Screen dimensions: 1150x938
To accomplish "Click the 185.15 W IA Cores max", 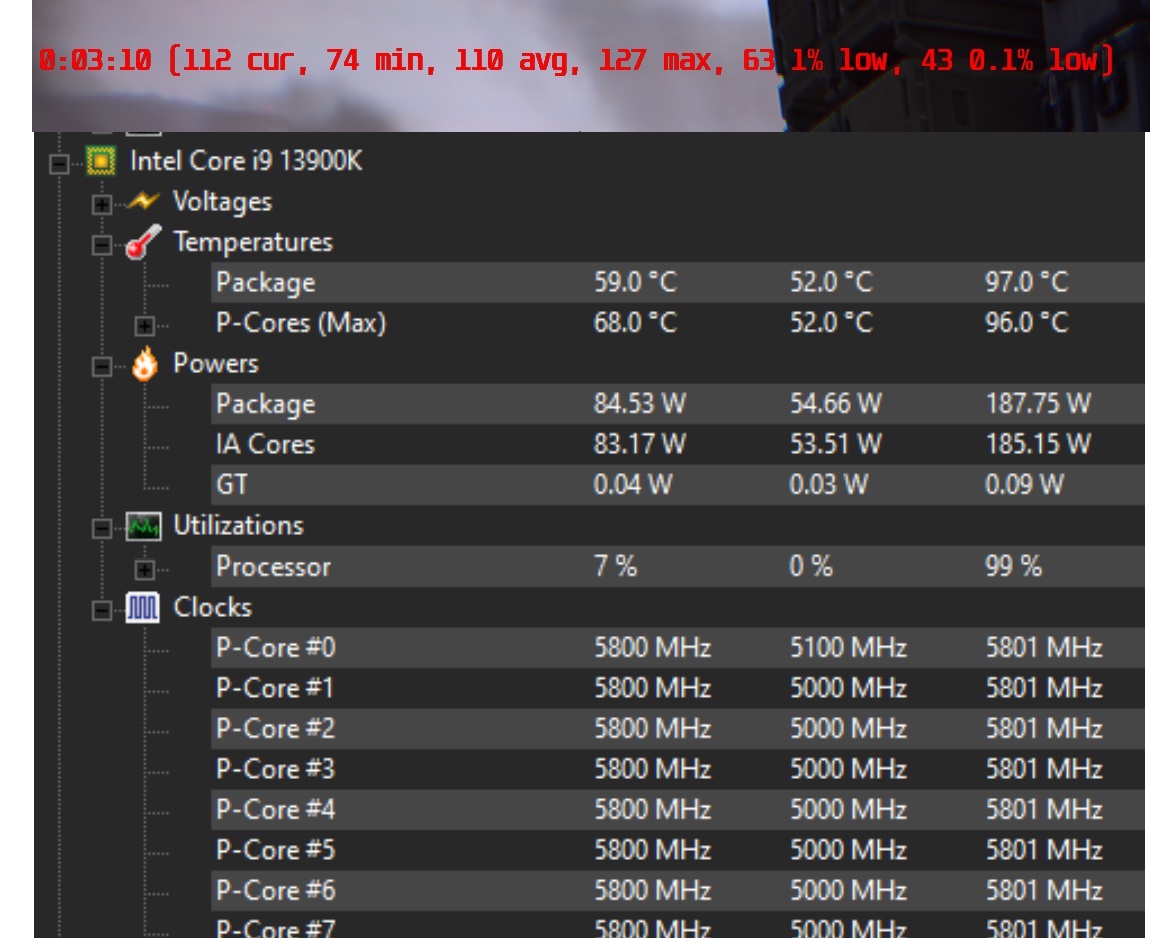I will point(1038,444).
